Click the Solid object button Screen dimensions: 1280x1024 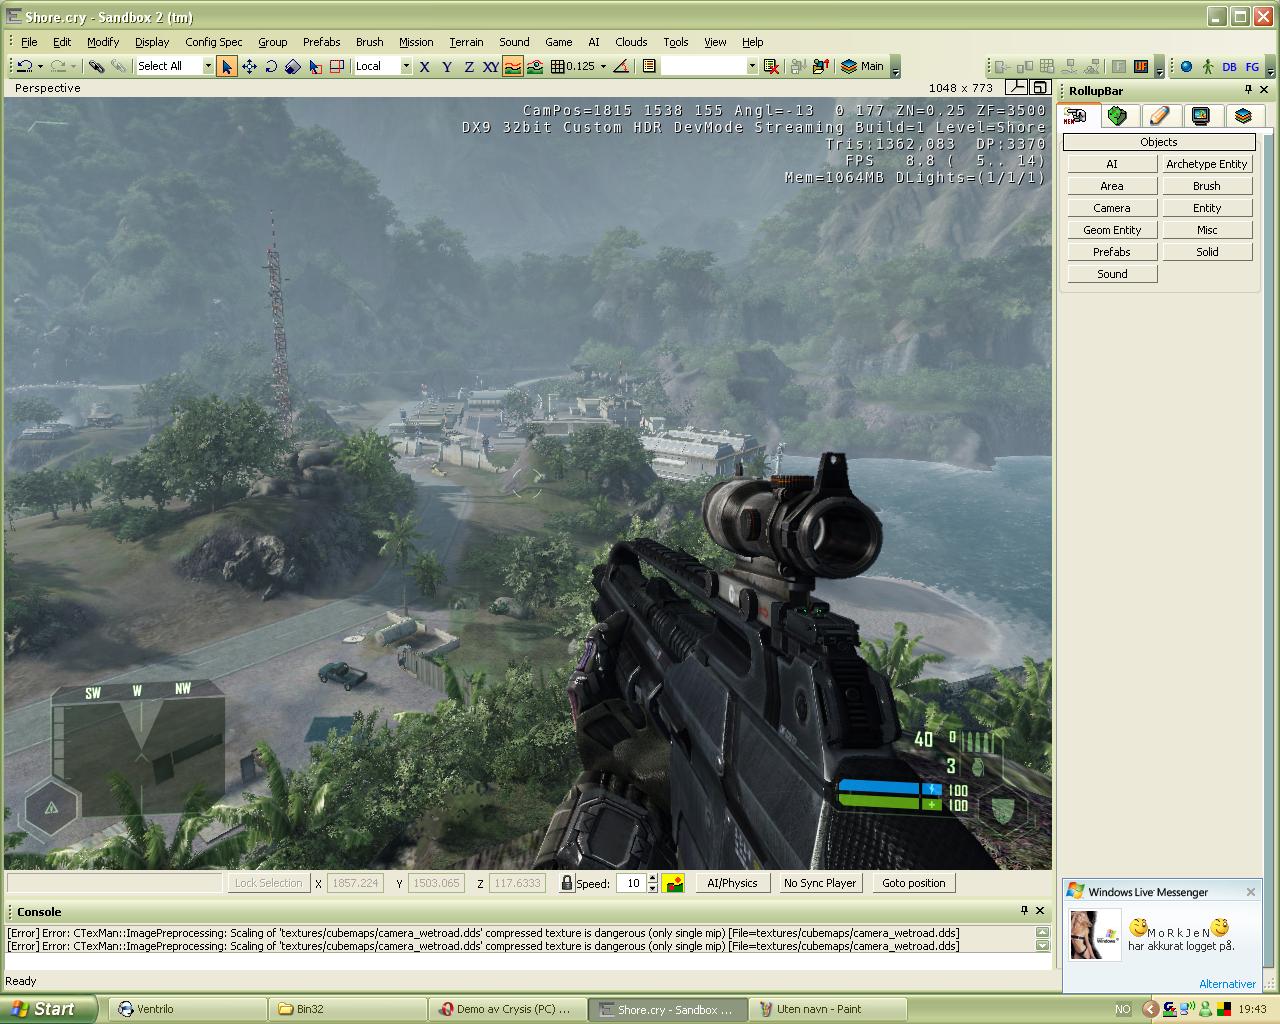coord(1207,252)
